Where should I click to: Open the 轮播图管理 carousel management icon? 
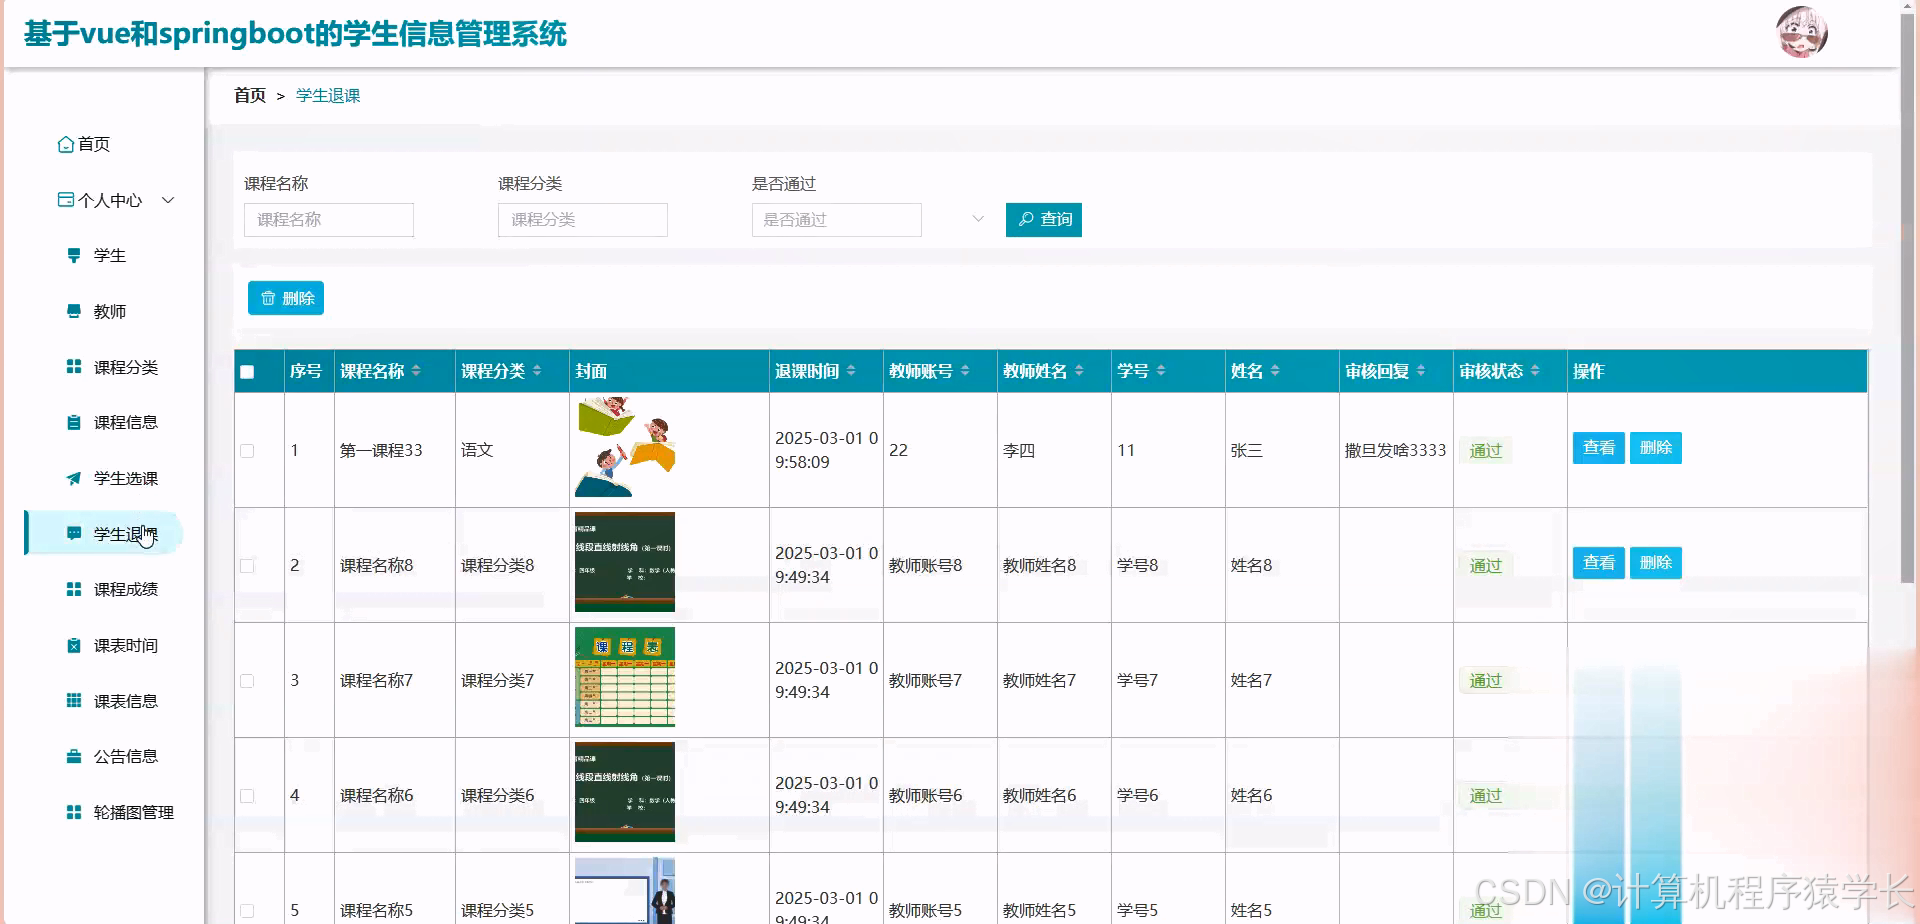(x=73, y=812)
